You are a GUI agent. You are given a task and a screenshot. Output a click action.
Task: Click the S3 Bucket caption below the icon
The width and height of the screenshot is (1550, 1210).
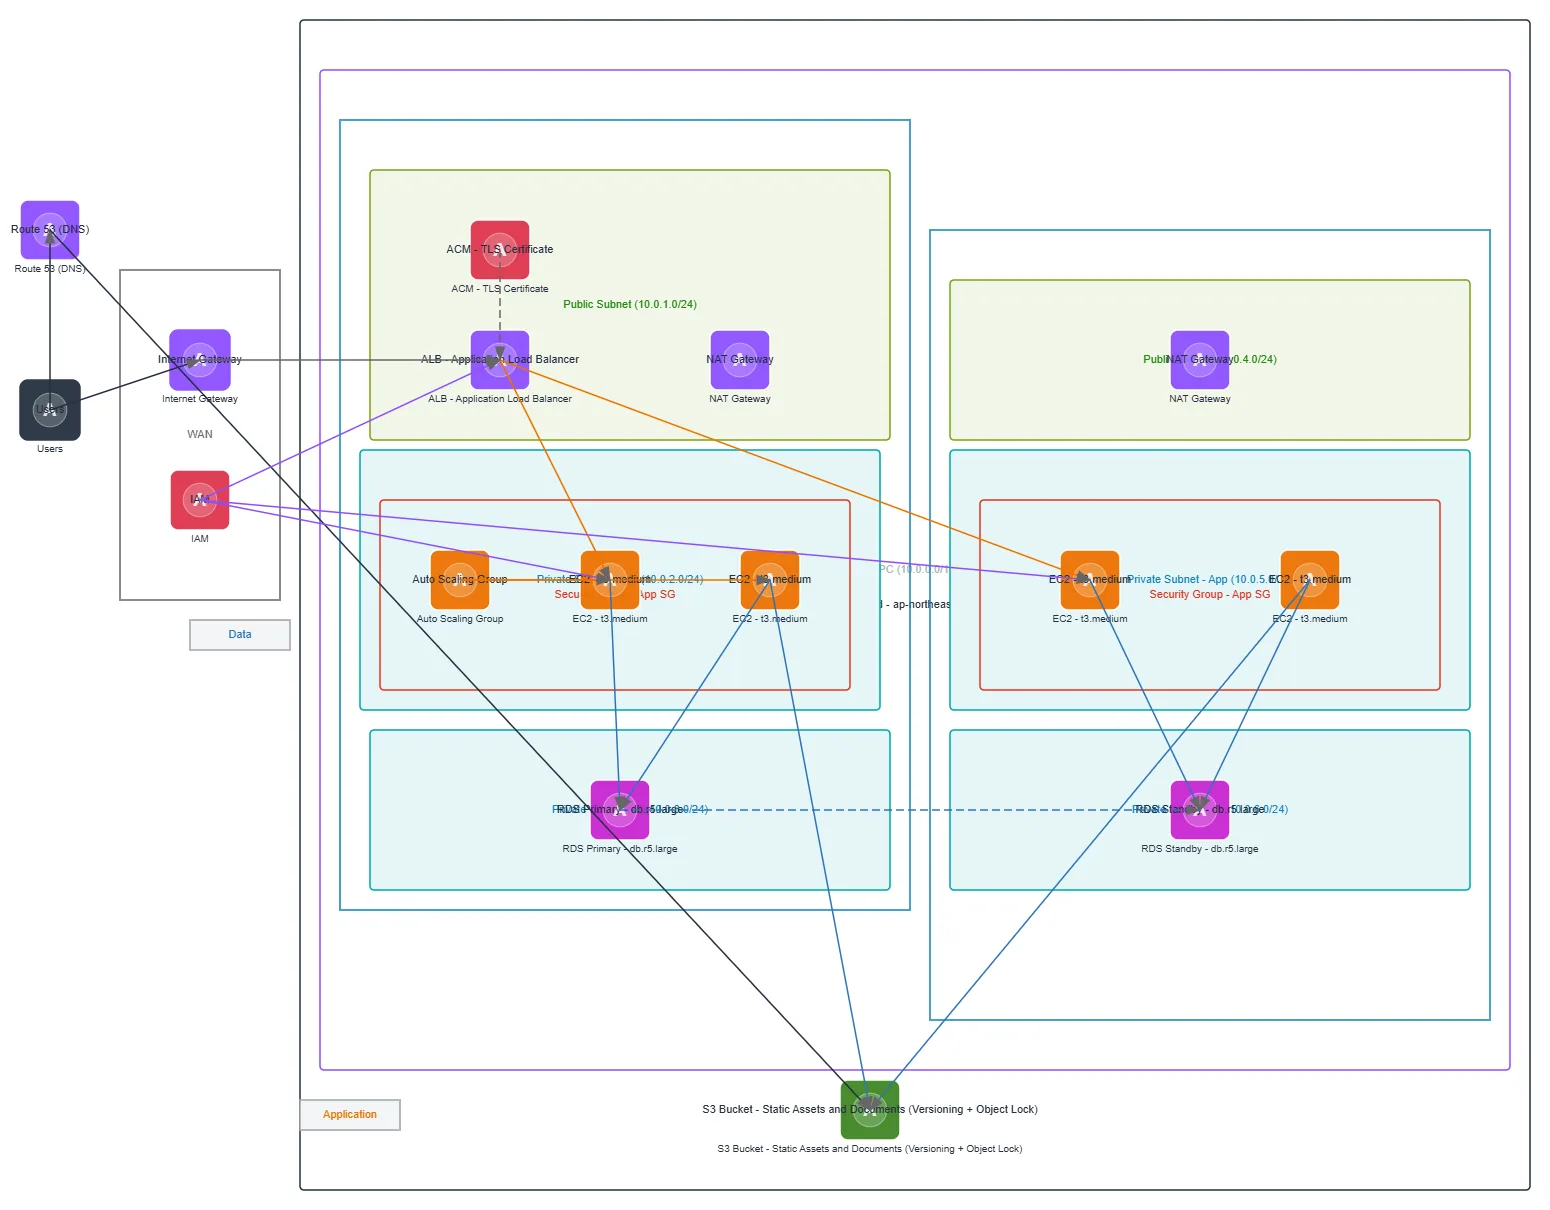pos(870,1149)
